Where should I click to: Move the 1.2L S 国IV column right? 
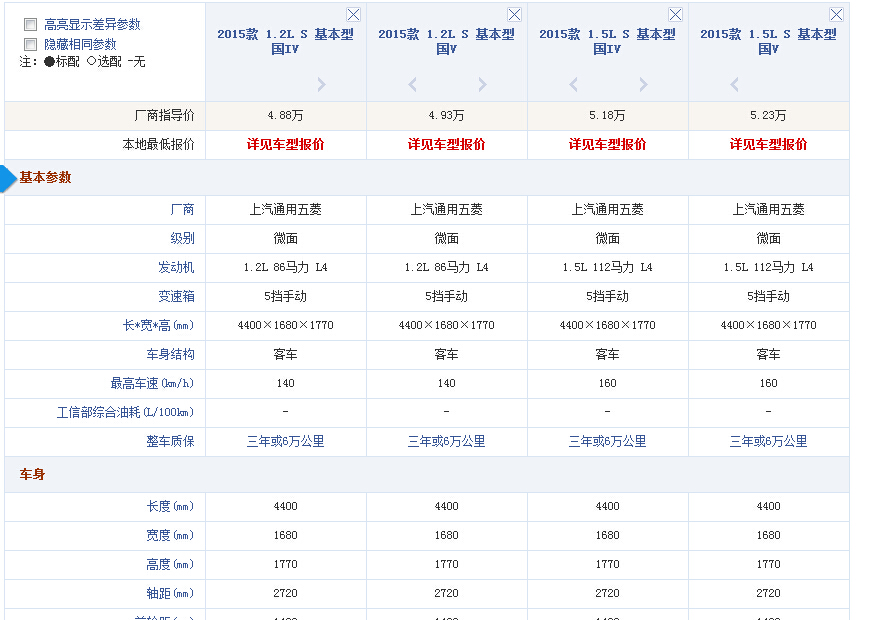tap(321, 85)
